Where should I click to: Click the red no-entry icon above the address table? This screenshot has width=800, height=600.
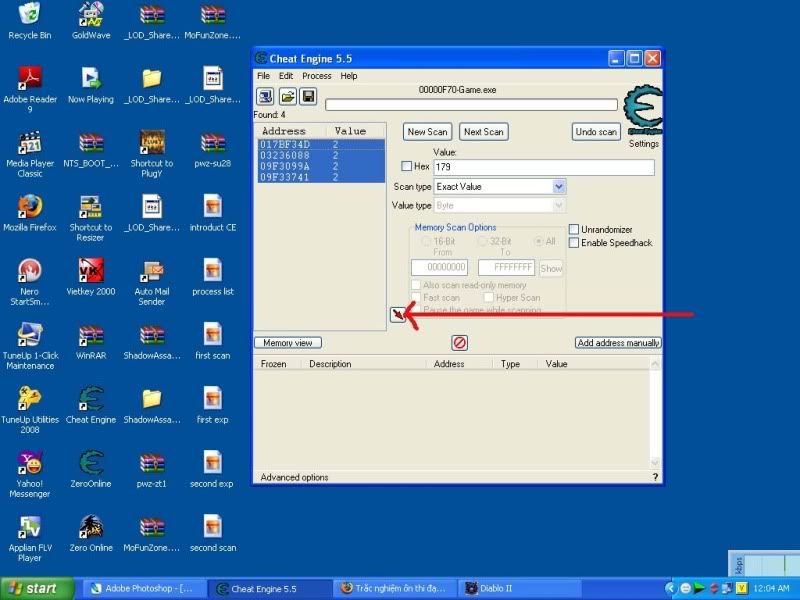[x=460, y=343]
